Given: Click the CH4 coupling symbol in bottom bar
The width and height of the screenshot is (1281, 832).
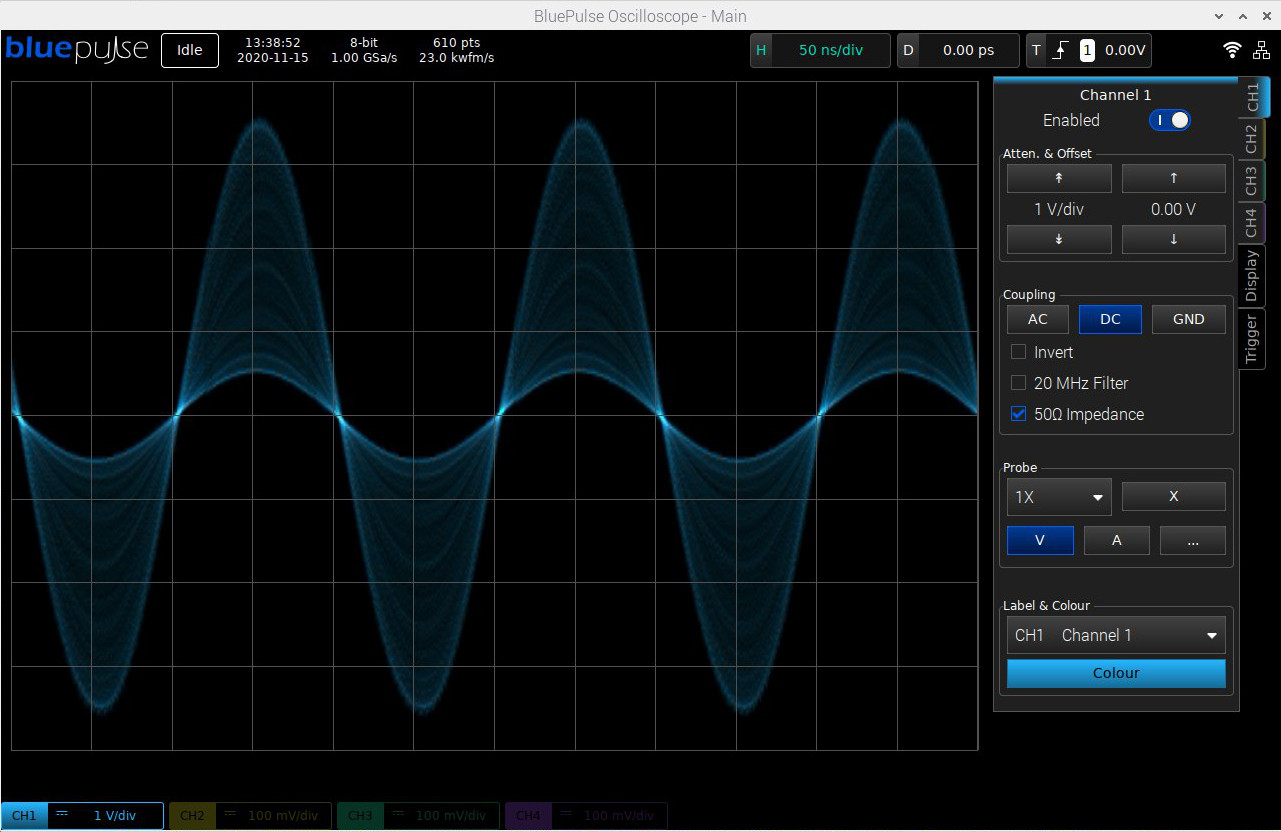Looking at the screenshot, I should [566, 814].
